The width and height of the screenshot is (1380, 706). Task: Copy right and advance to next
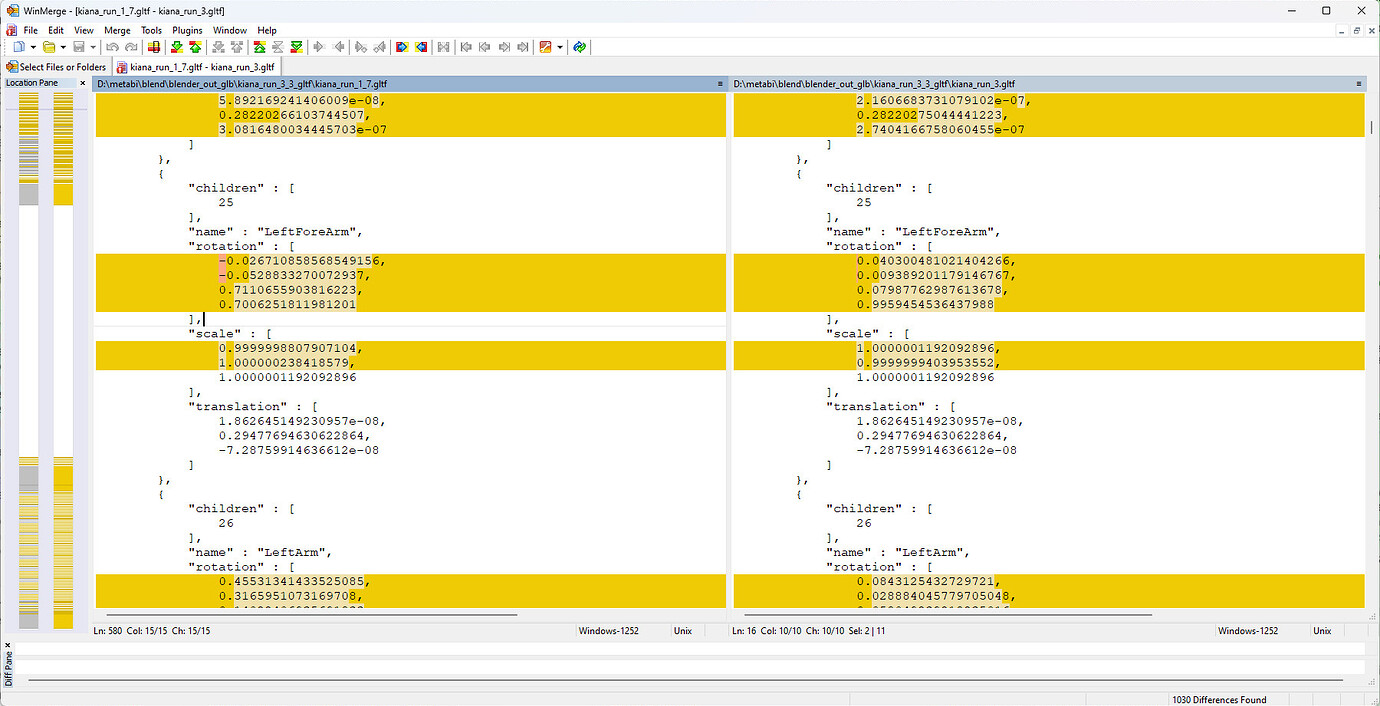pos(361,47)
